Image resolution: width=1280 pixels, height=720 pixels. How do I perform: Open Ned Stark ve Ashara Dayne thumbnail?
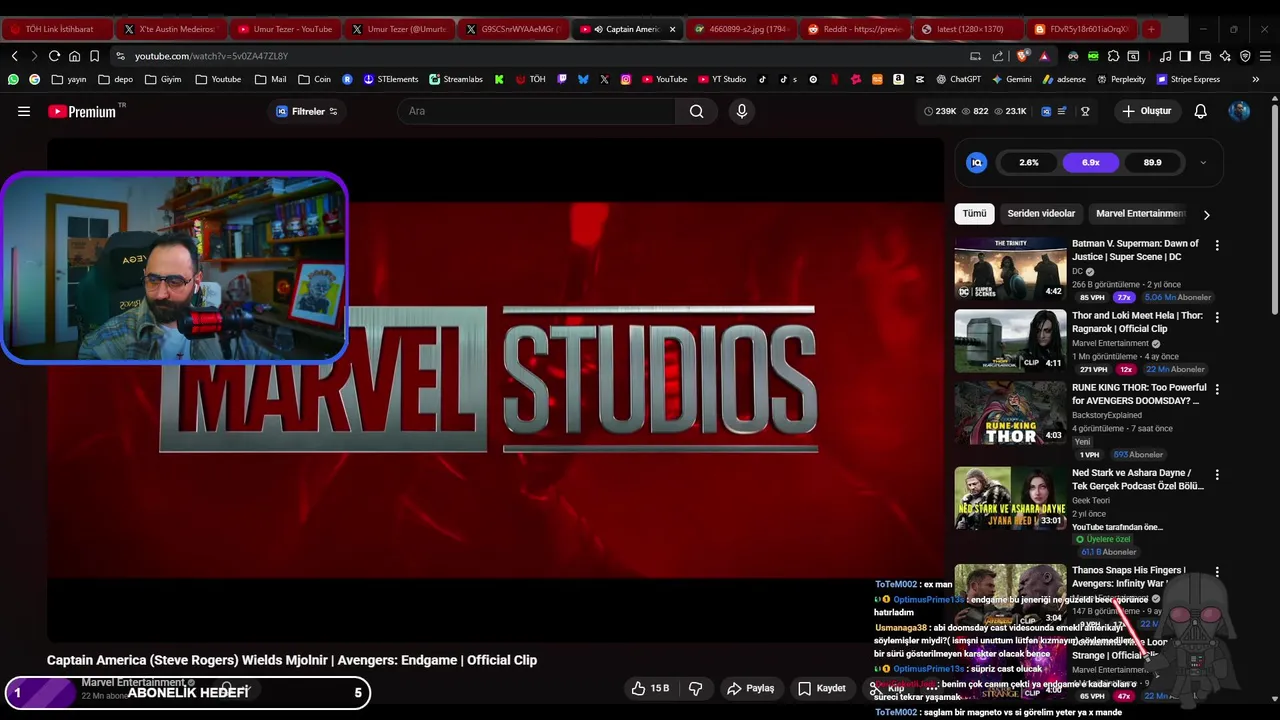pos(1010,497)
